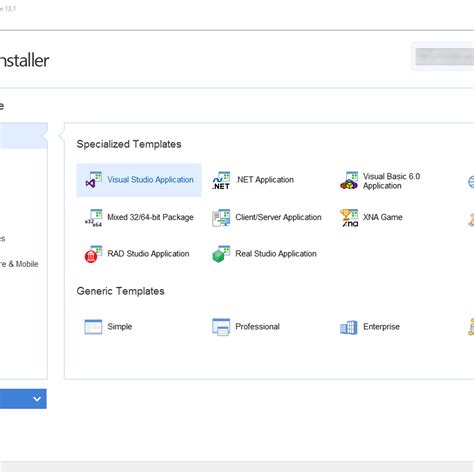This screenshot has height=474, width=474.
Task: Pick the Professional template icon
Action: tap(221, 327)
